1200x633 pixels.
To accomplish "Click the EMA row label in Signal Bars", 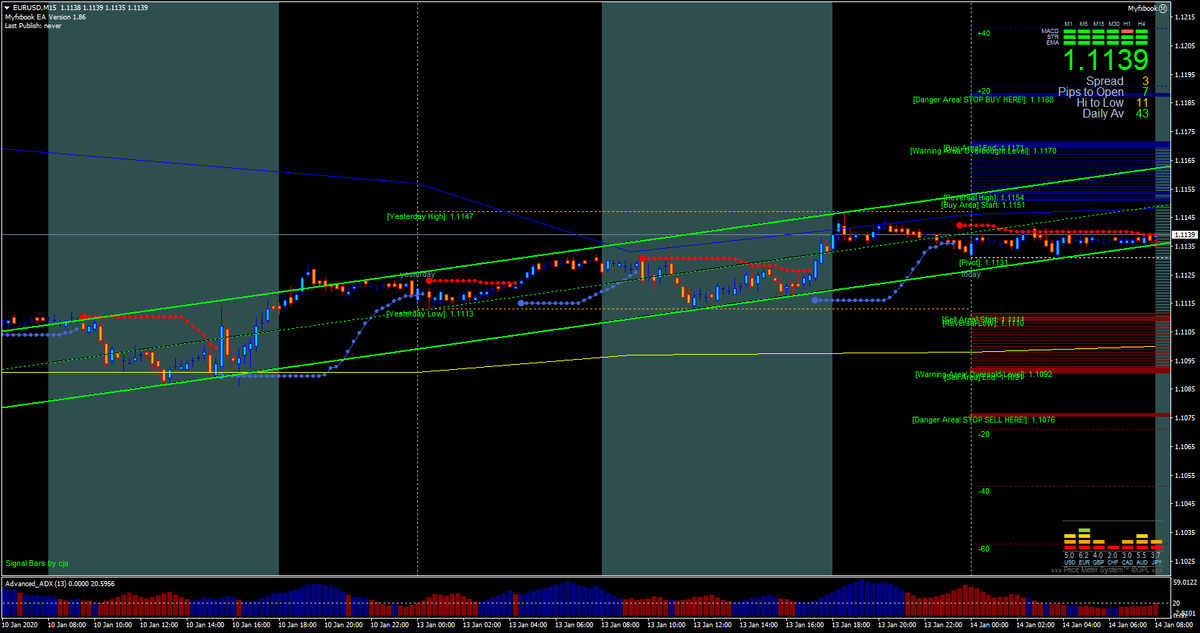I will [x=1052, y=43].
